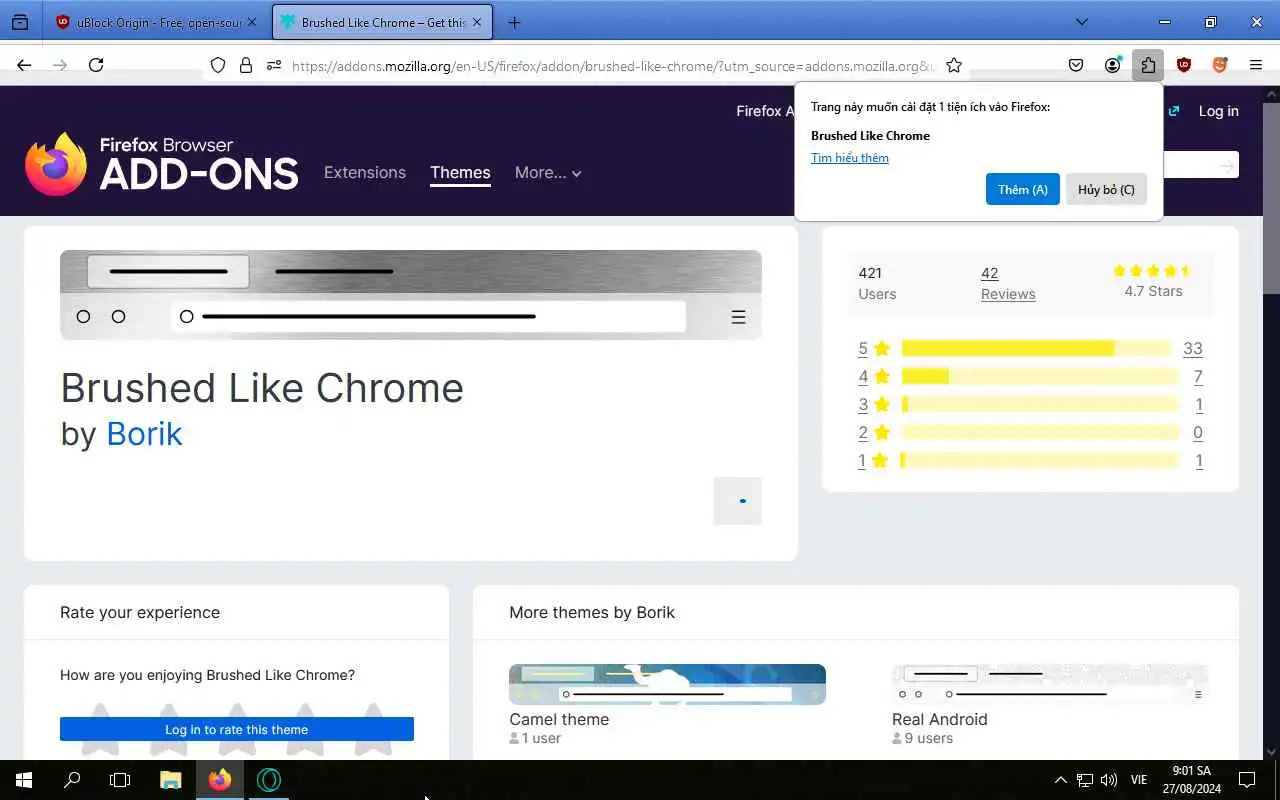Viewport: 1280px width, 800px height.
Task: Open the Themes section
Action: 460,172
